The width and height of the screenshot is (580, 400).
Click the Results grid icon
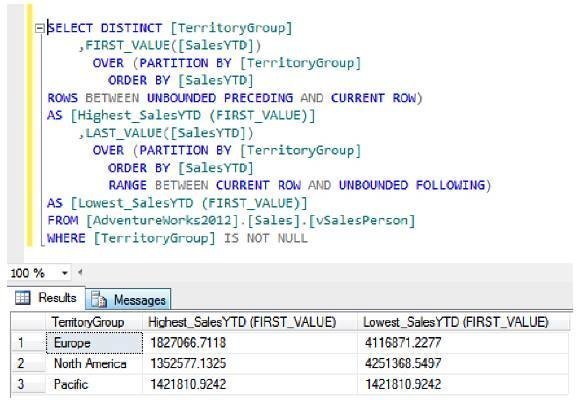23,298
